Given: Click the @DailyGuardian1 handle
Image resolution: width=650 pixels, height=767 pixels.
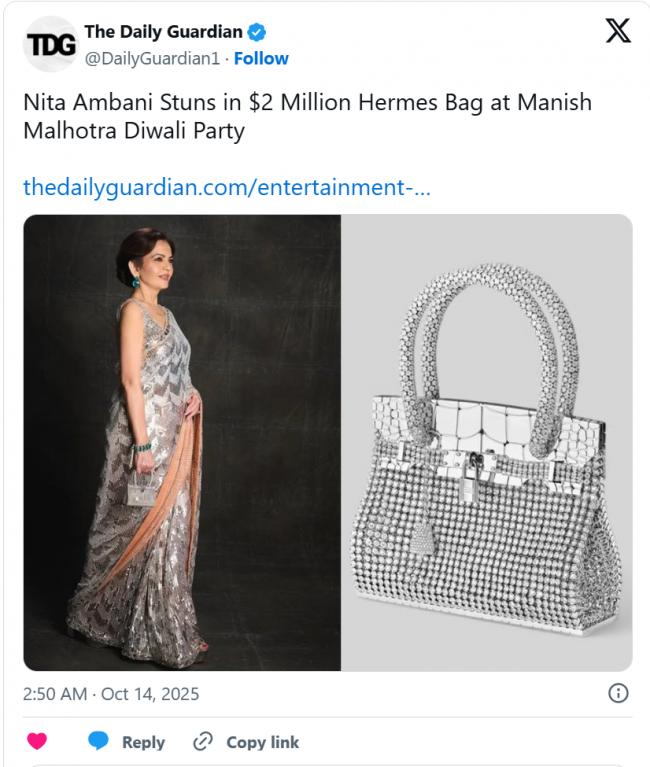Looking at the screenshot, I should pos(152,58).
